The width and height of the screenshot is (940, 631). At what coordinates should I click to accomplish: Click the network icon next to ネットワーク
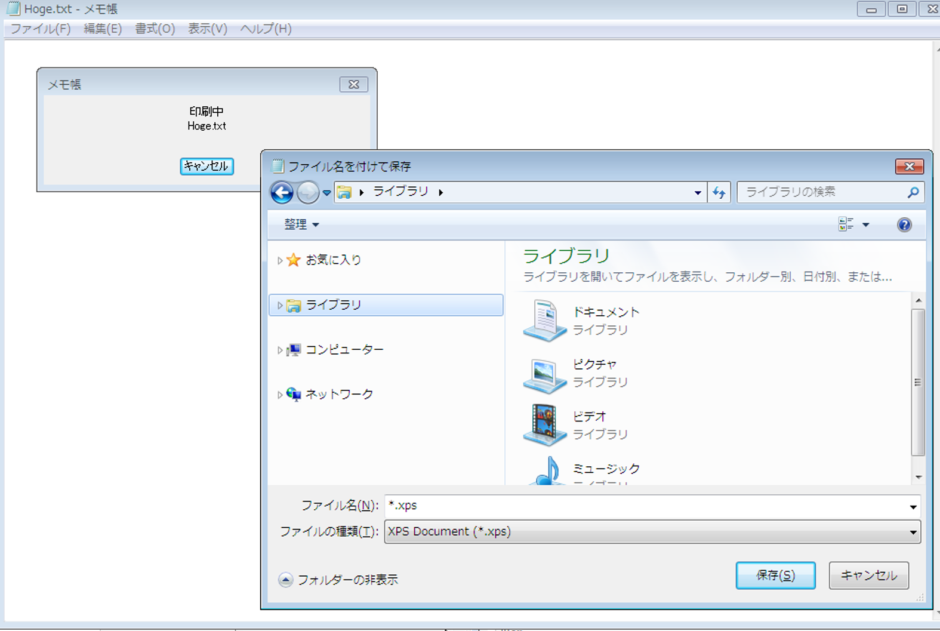(x=293, y=394)
